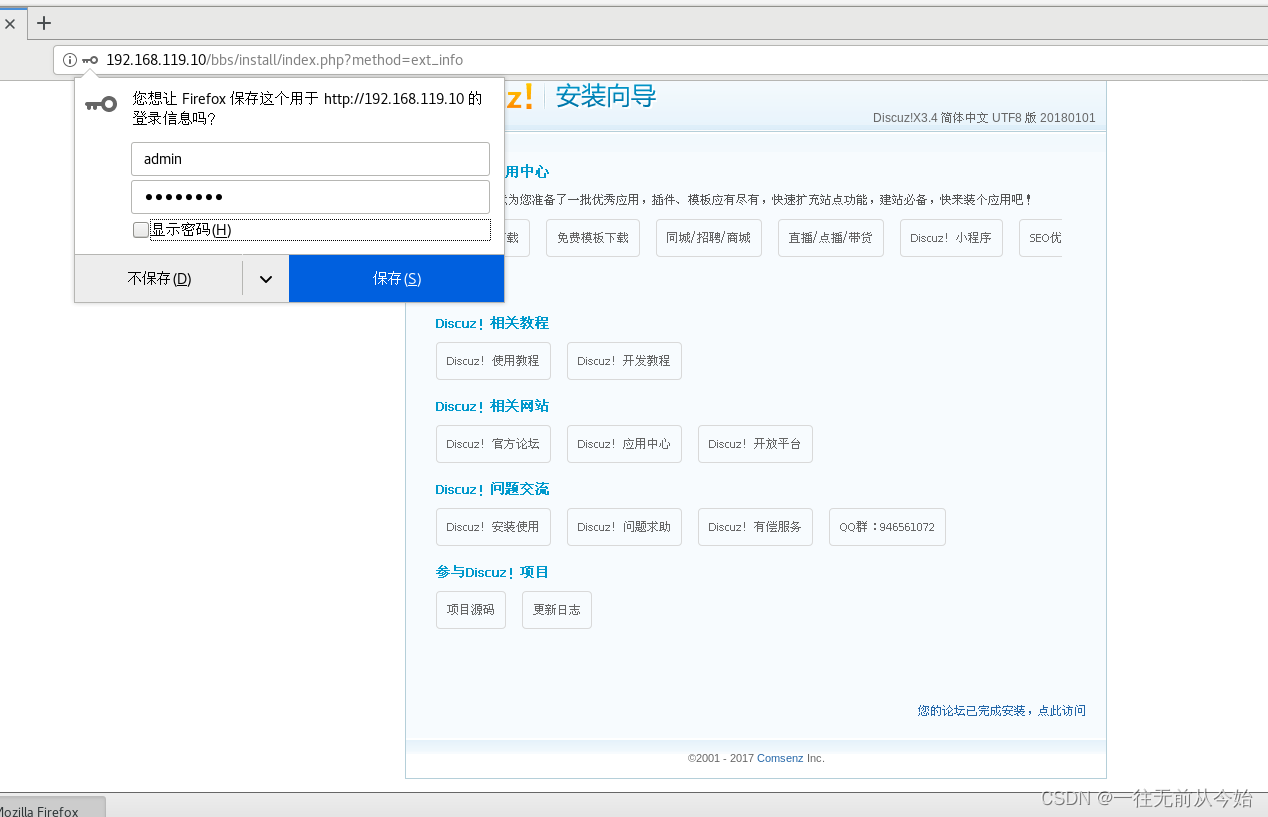Open a new tab with the plus icon
This screenshot has width=1268, height=817.
click(44, 23)
